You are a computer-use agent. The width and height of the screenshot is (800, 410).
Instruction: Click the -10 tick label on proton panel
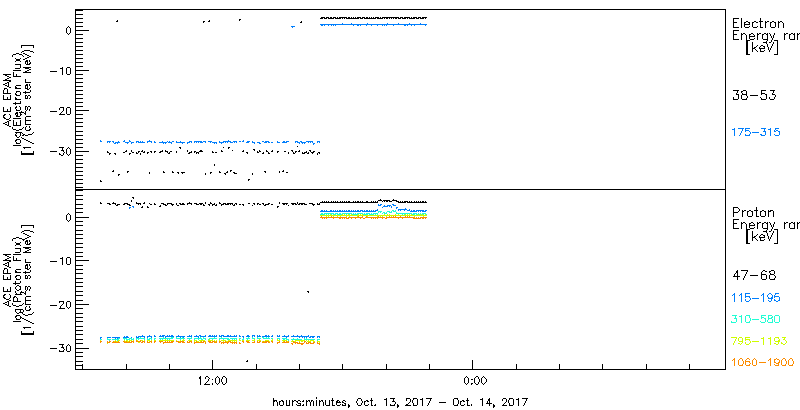59,261
